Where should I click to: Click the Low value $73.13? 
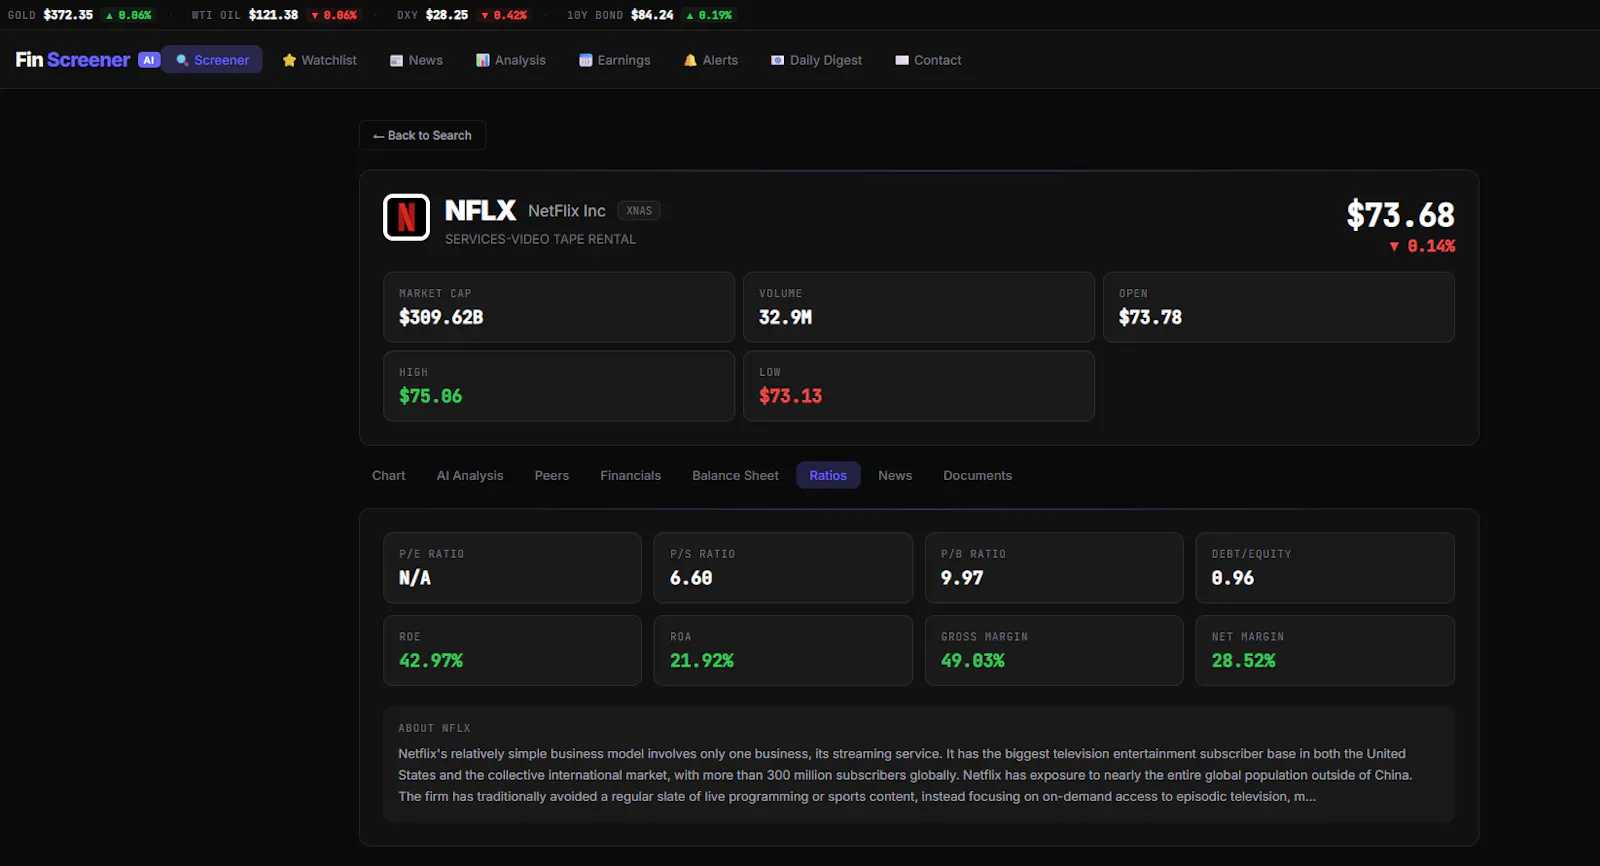[x=791, y=396]
